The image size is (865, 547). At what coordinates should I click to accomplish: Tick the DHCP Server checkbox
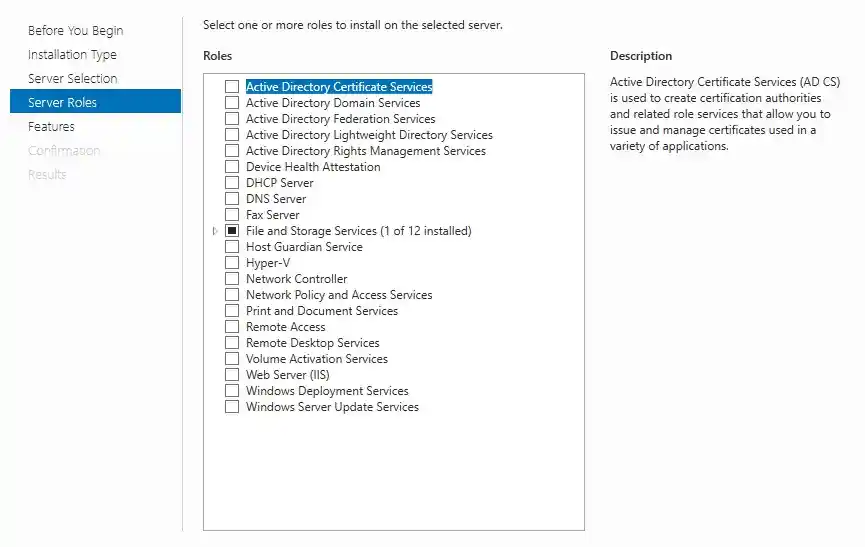[232, 183]
